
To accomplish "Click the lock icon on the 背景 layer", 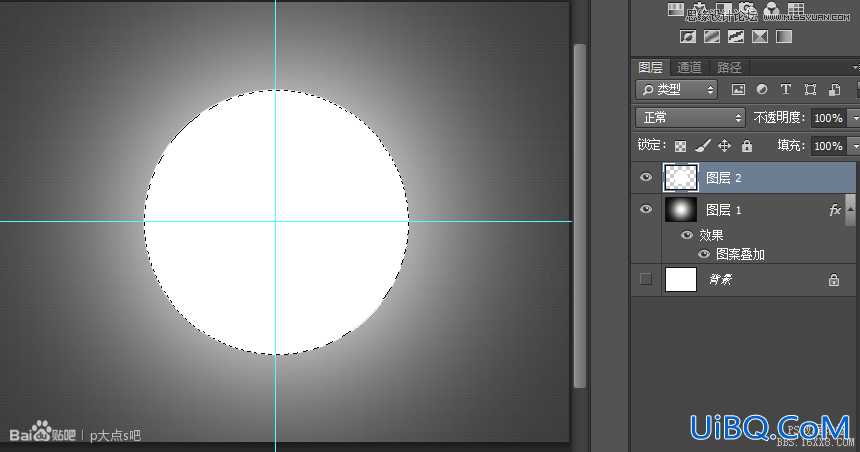I will [834, 280].
